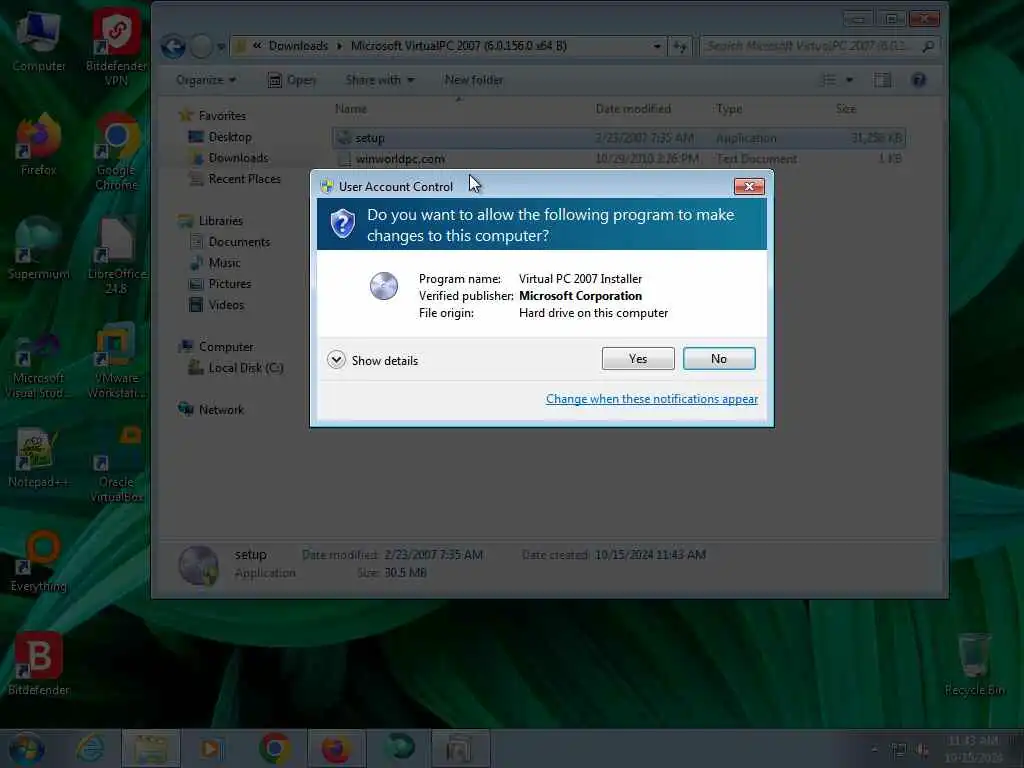The image size is (1024, 768).
Task: Toggle the preview pane button in Explorer
Action: (x=882, y=80)
